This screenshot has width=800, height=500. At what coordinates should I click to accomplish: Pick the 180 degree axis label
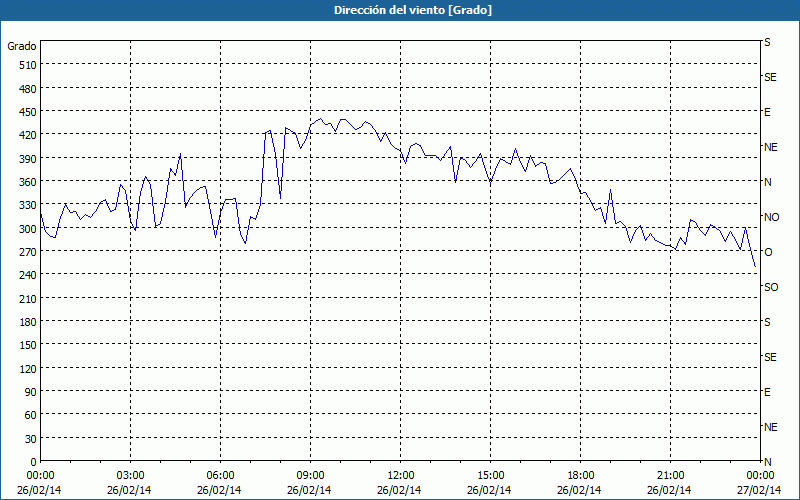(28, 322)
